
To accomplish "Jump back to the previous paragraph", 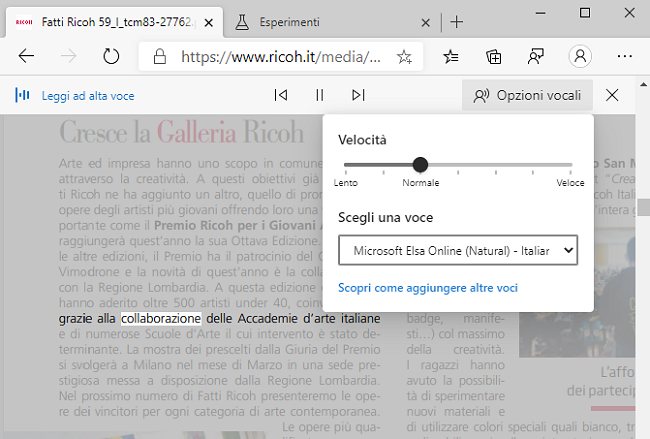I will click(x=281, y=95).
